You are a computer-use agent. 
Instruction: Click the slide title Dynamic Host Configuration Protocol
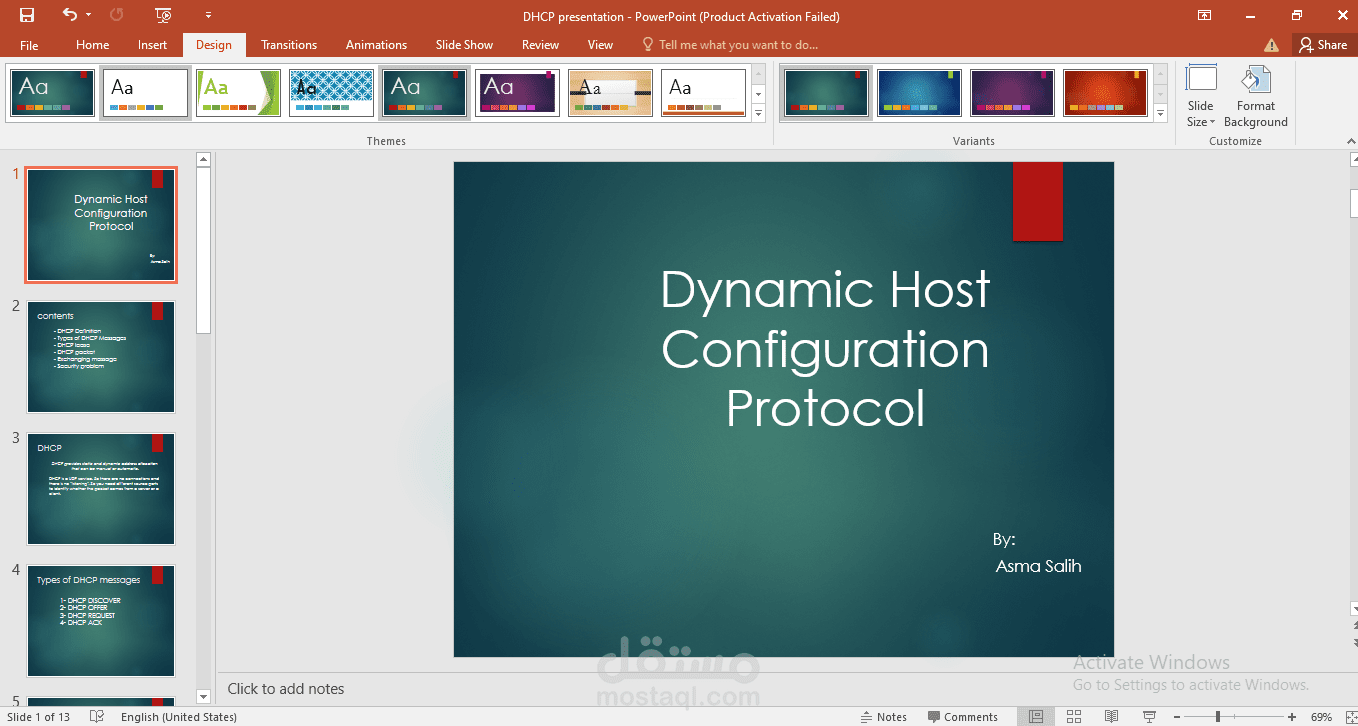click(x=825, y=348)
